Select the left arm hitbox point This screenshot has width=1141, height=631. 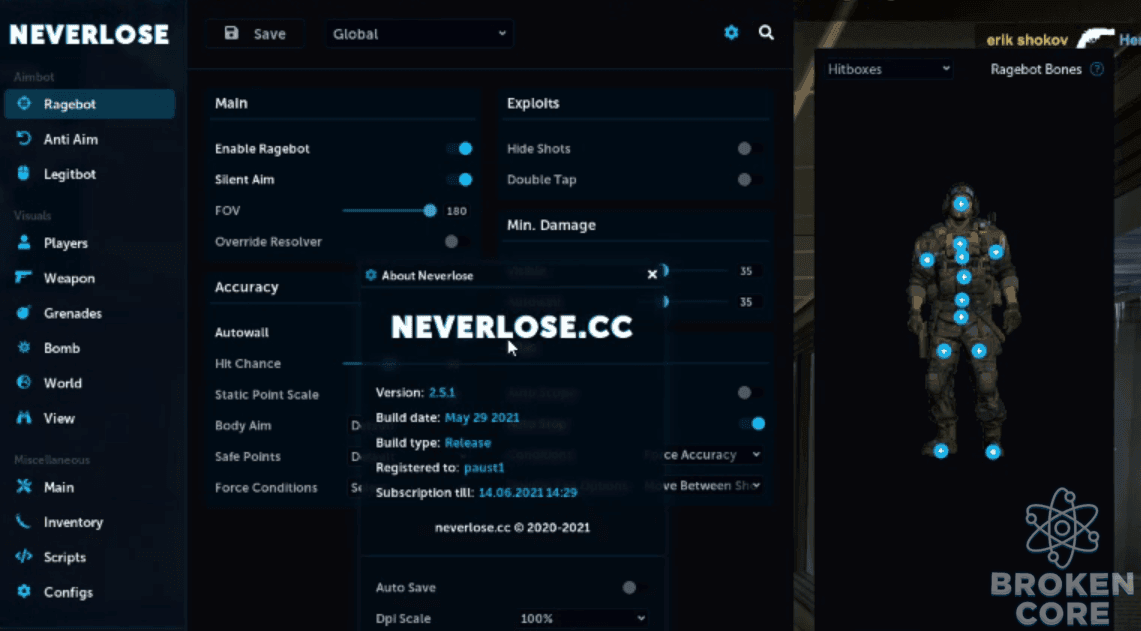click(x=996, y=252)
